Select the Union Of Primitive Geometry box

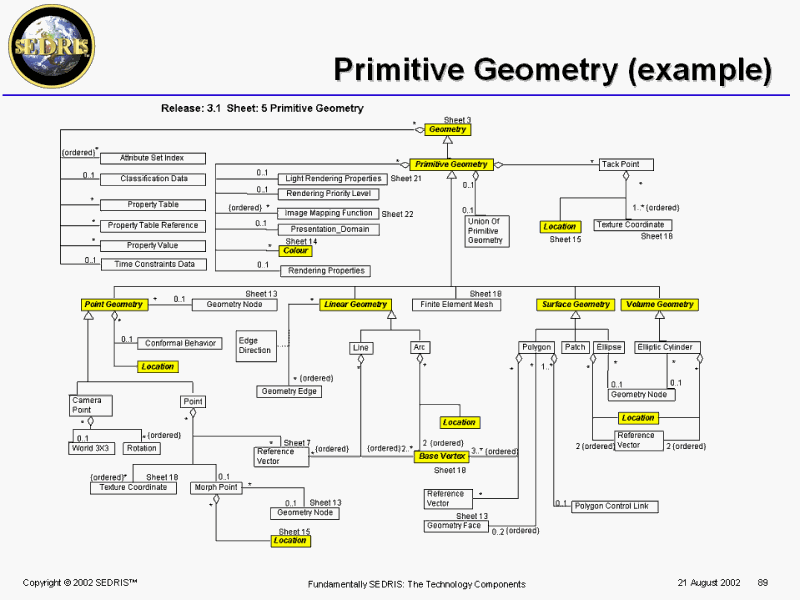pos(485,230)
